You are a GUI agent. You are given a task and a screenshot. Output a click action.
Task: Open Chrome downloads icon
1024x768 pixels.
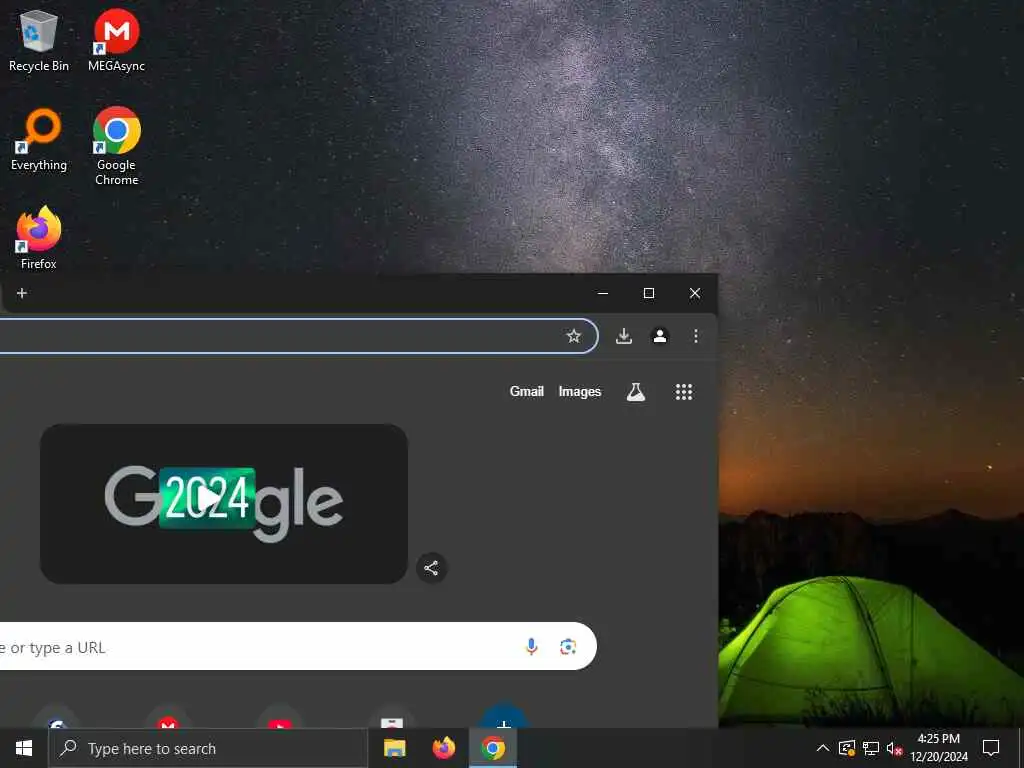tap(624, 336)
